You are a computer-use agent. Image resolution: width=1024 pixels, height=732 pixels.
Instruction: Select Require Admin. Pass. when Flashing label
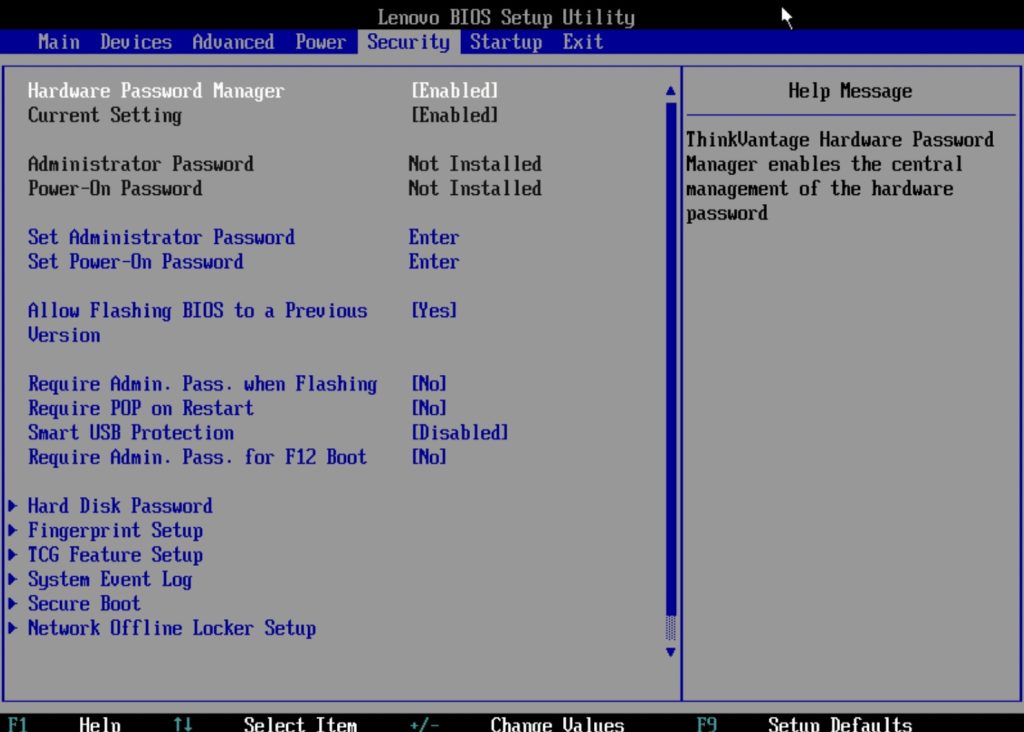[202, 384]
